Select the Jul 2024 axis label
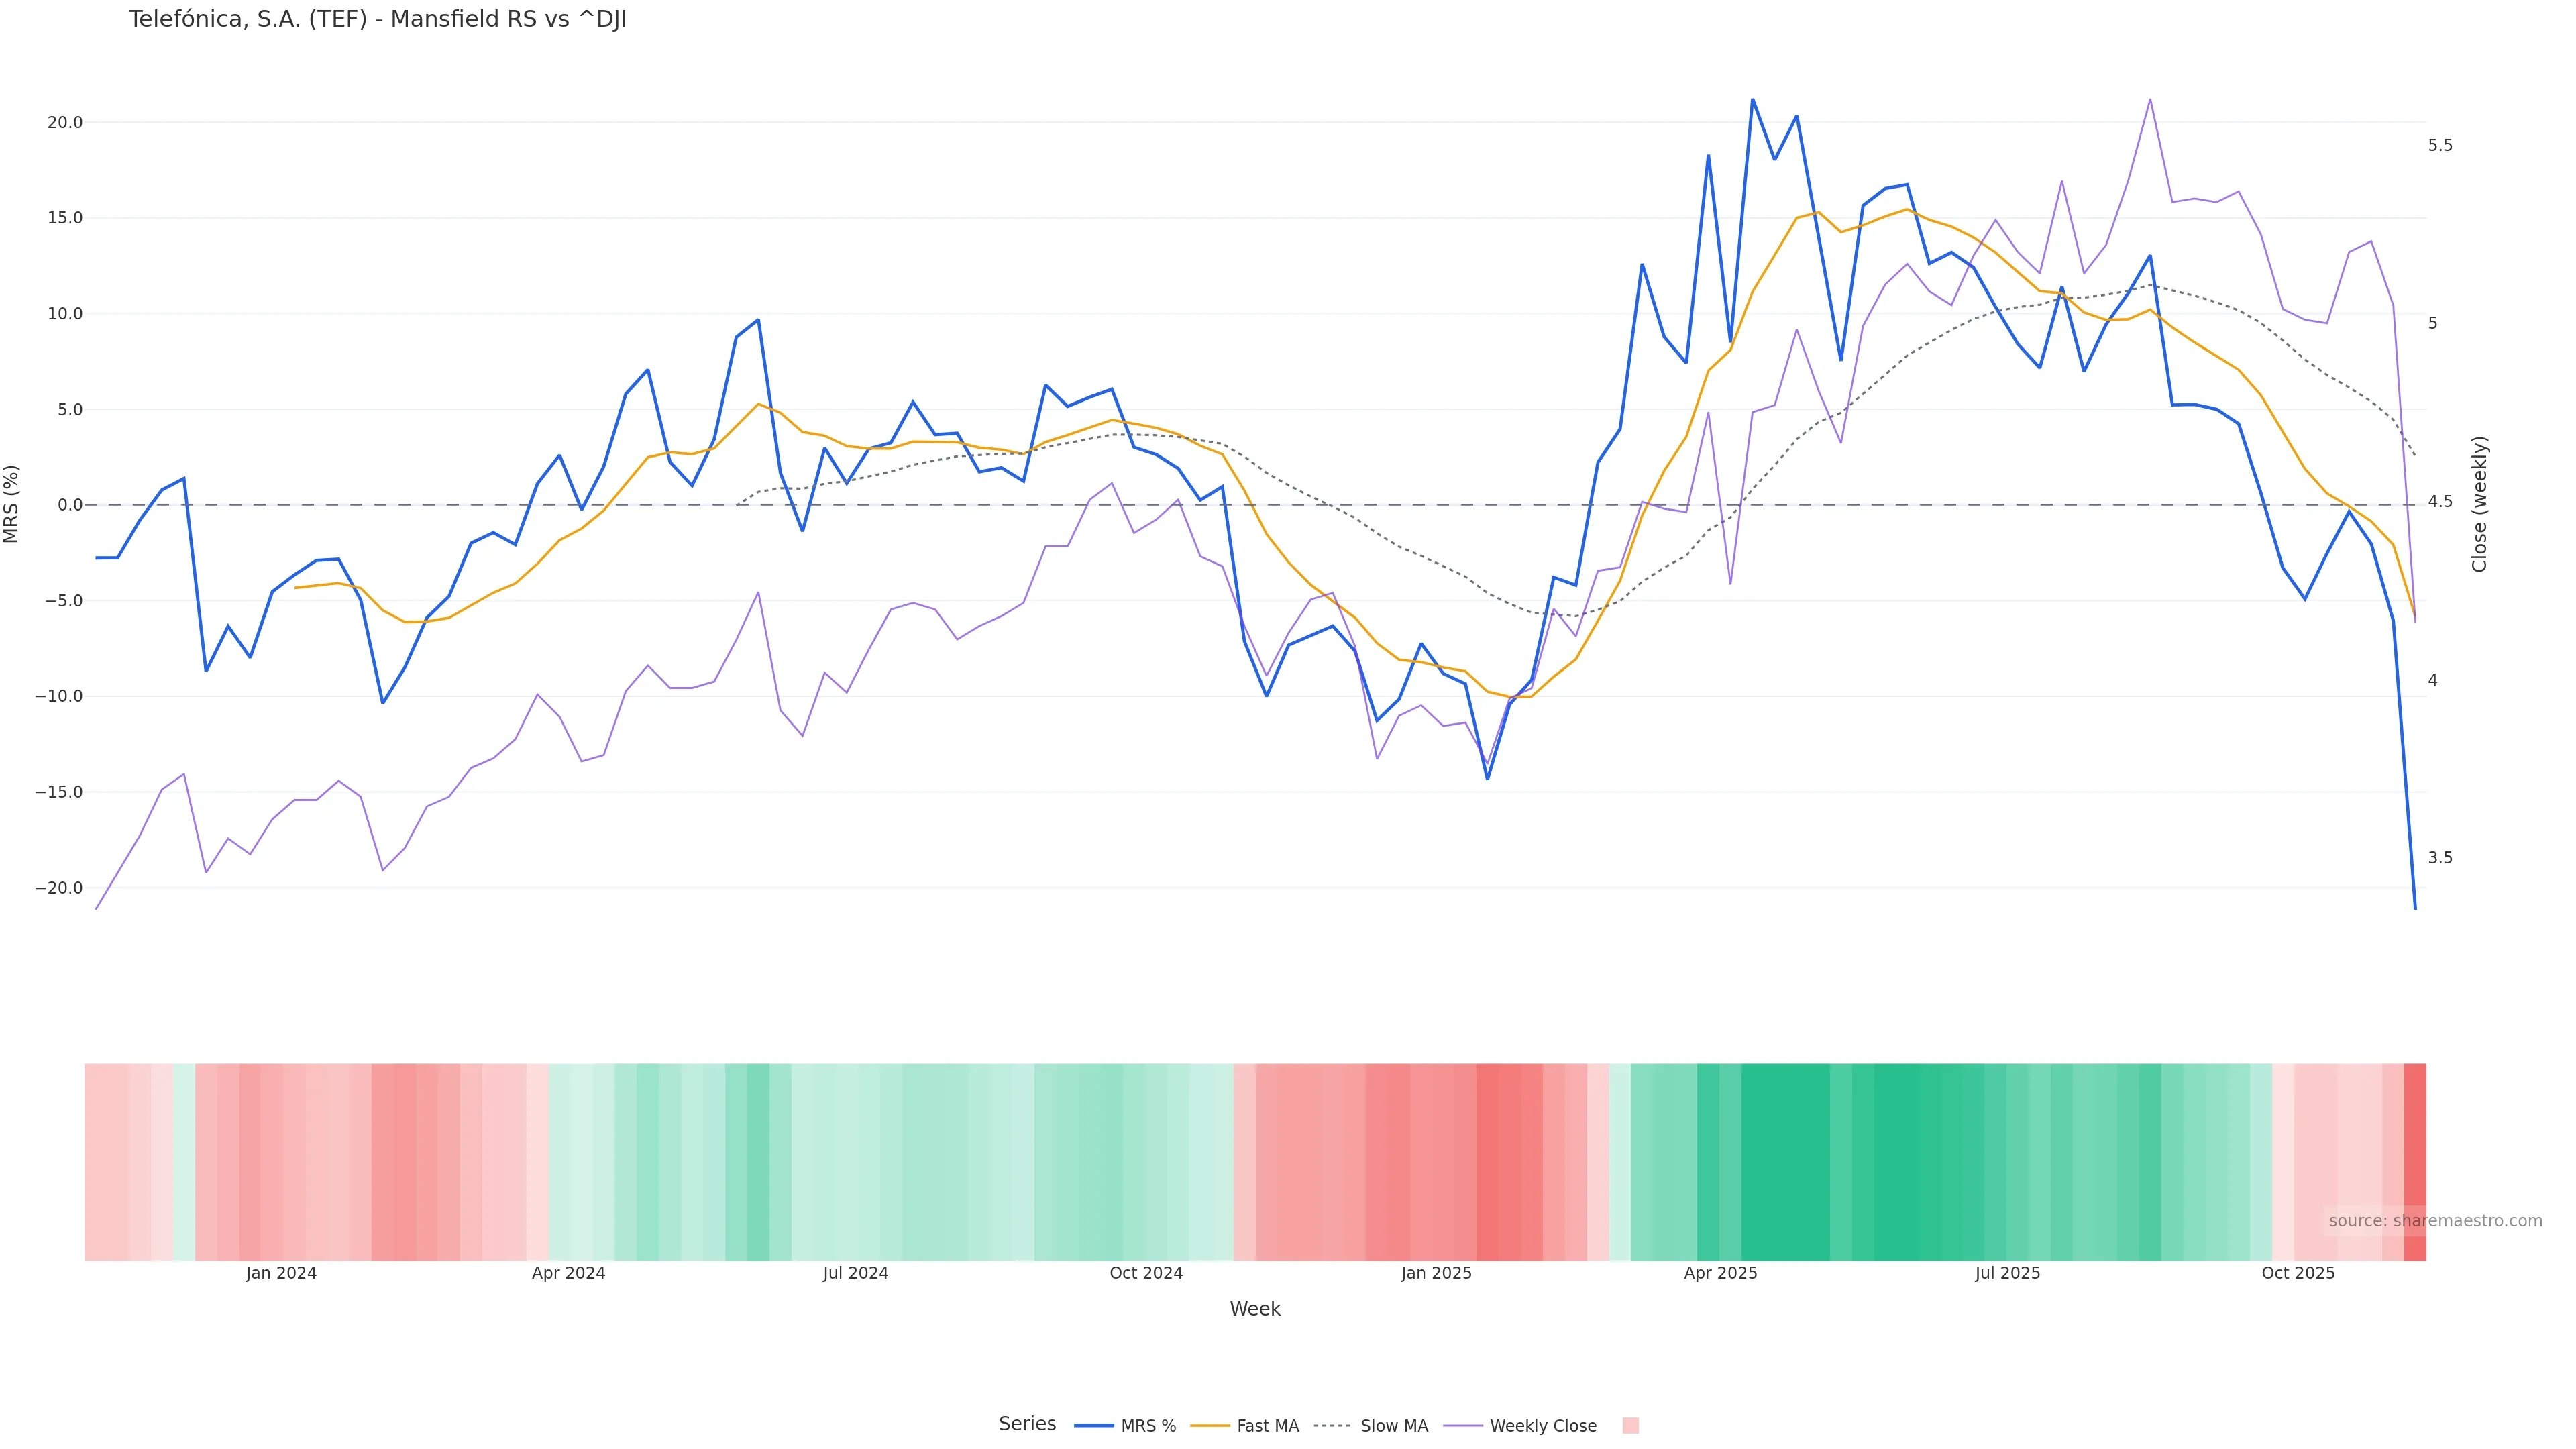Image resolution: width=2576 pixels, height=1449 pixels. [x=855, y=1273]
